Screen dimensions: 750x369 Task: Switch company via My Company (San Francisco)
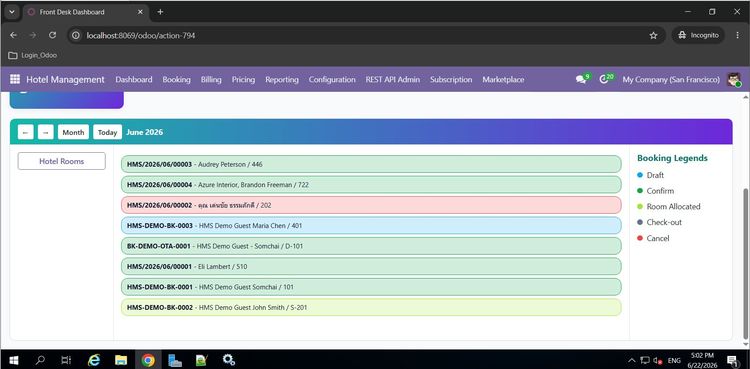(x=671, y=79)
